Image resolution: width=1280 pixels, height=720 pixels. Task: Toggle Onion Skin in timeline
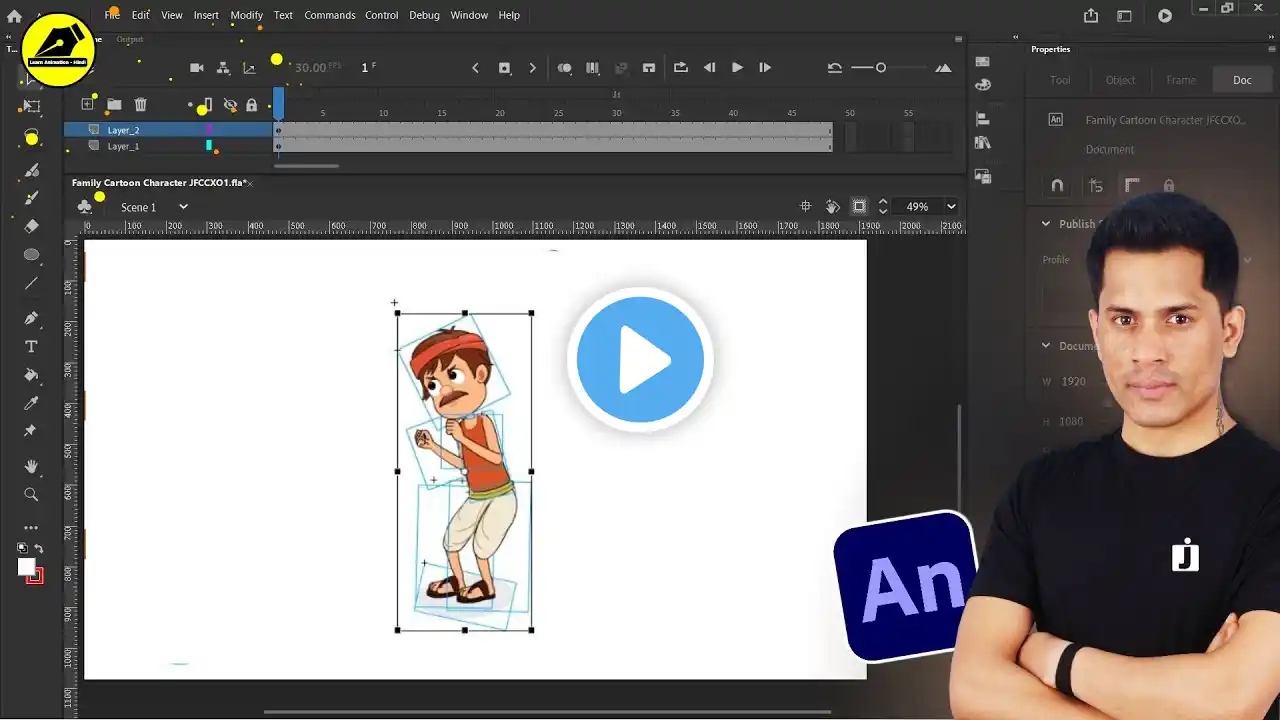[564, 68]
